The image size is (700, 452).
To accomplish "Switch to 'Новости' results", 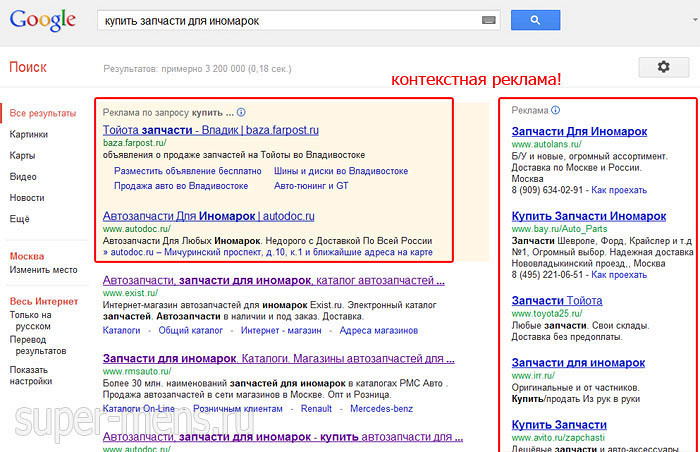I will tap(27, 197).
